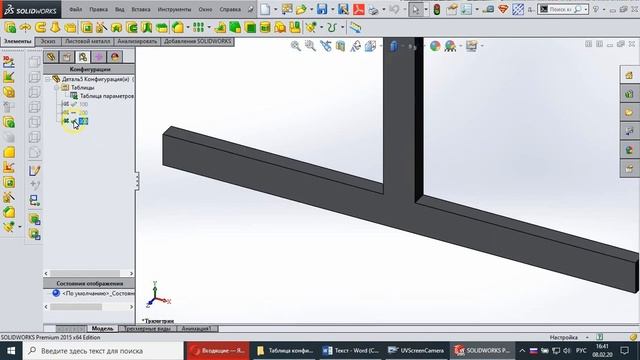Open the Правка menu

pos(98,9)
